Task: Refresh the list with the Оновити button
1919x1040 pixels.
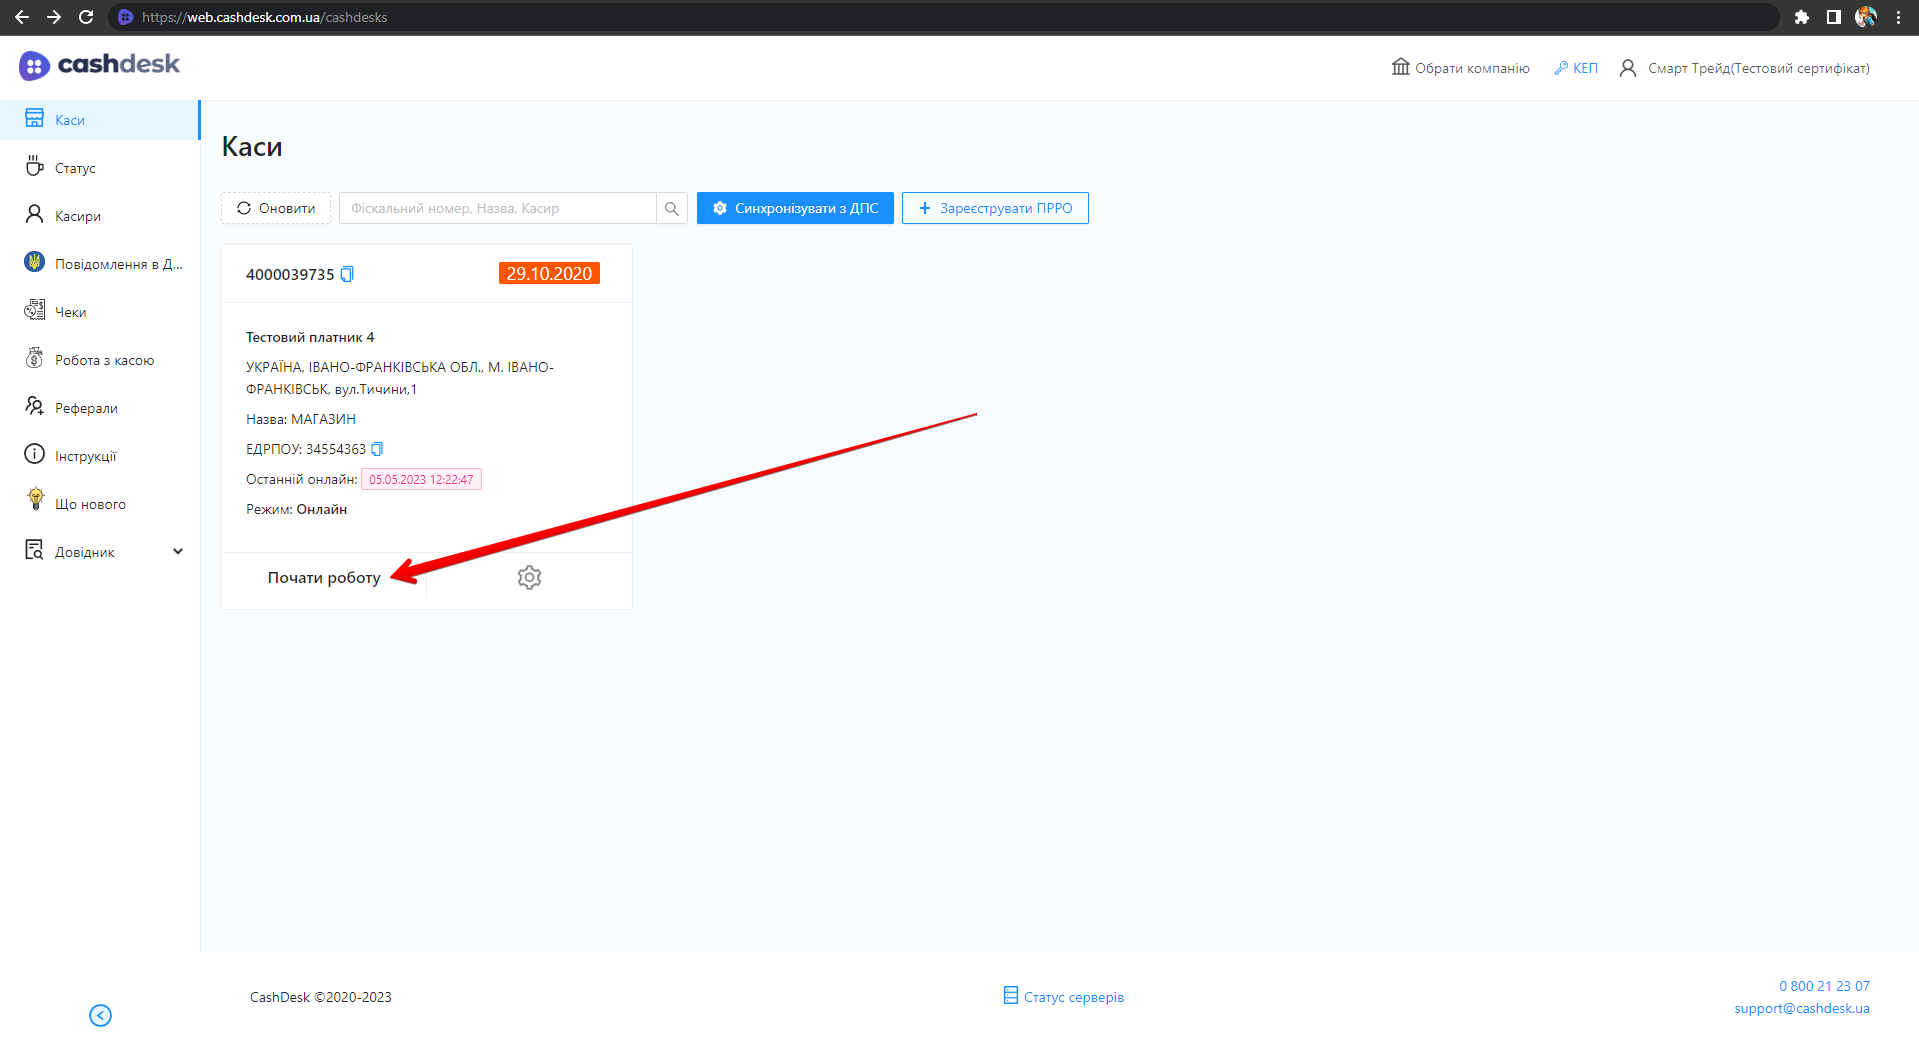Action: [x=276, y=208]
